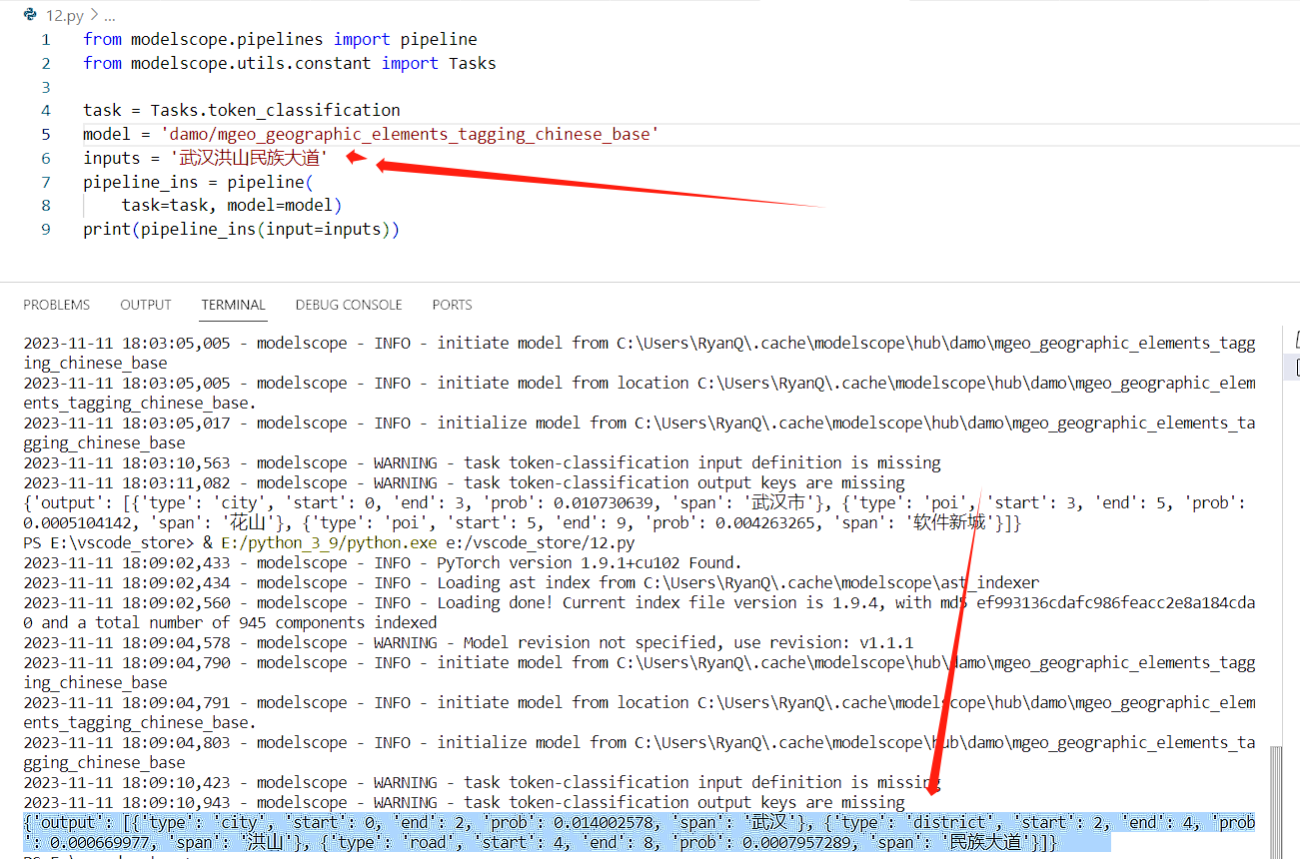Screen dimensions: 1300x859
Task: Select line number 6 in the gutter
Action: tap(46, 158)
